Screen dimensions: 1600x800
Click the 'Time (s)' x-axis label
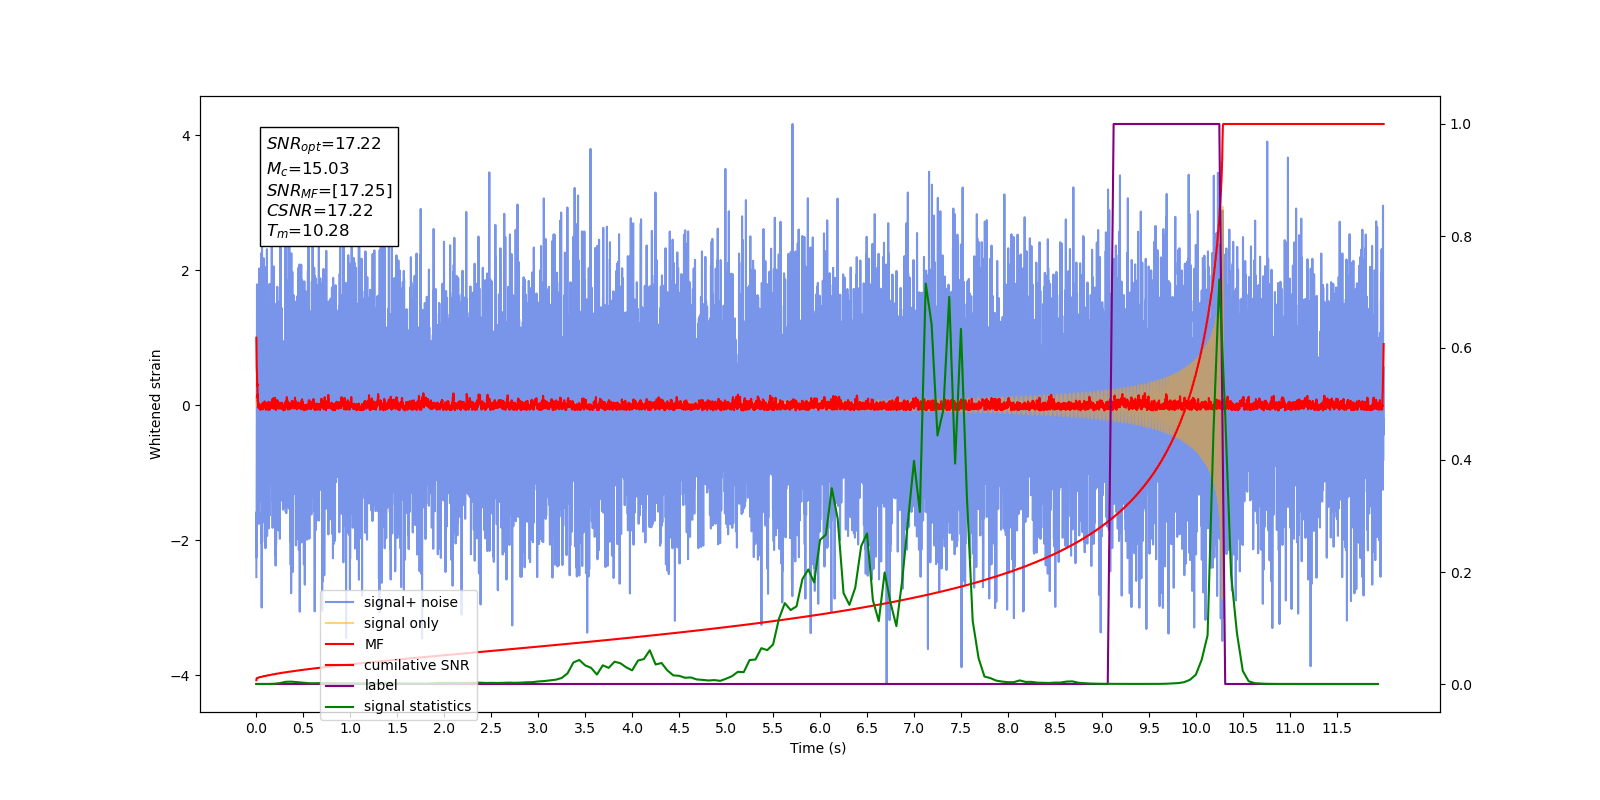[818, 748]
